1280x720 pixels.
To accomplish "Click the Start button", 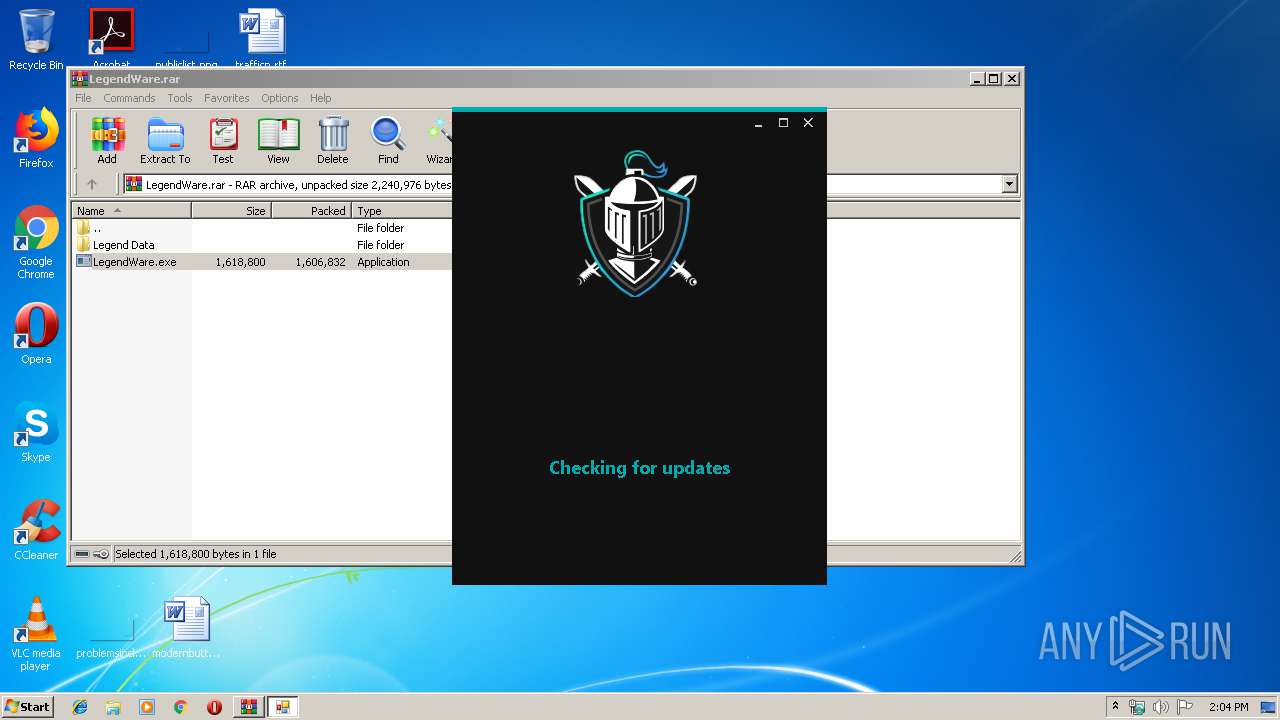I will (x=27, y=707).
